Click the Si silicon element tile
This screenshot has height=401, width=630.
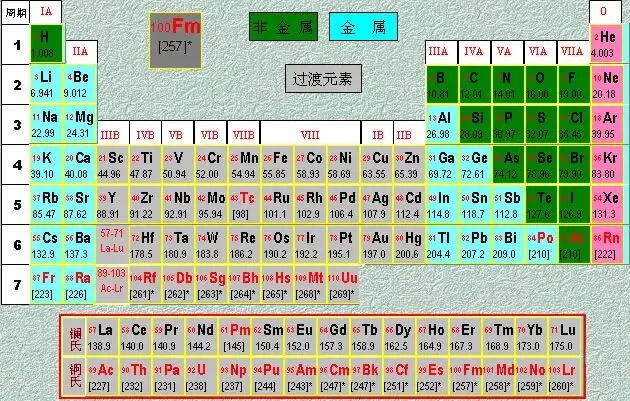coord(475,125)
